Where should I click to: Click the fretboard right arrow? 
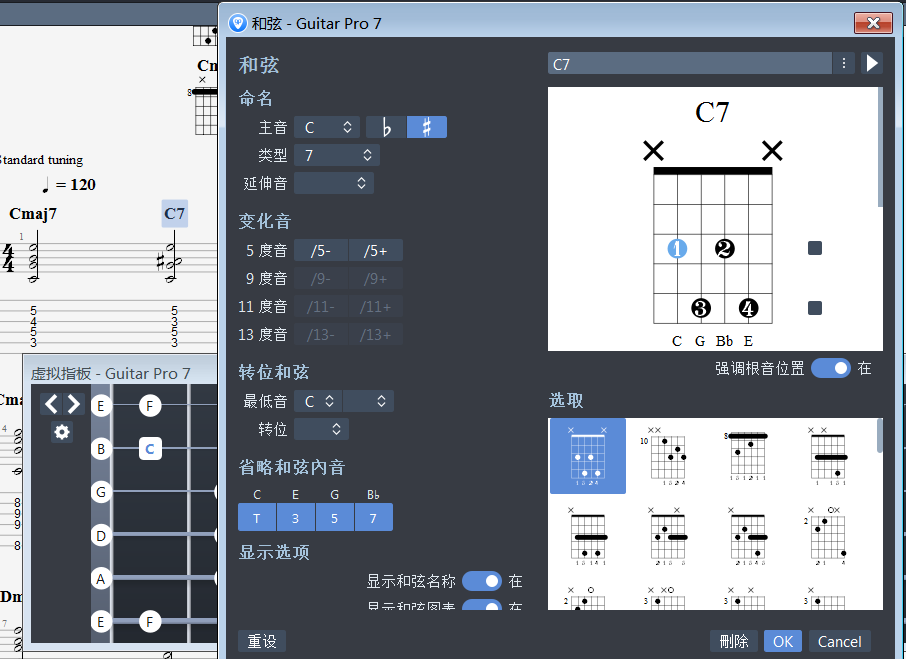73,404
